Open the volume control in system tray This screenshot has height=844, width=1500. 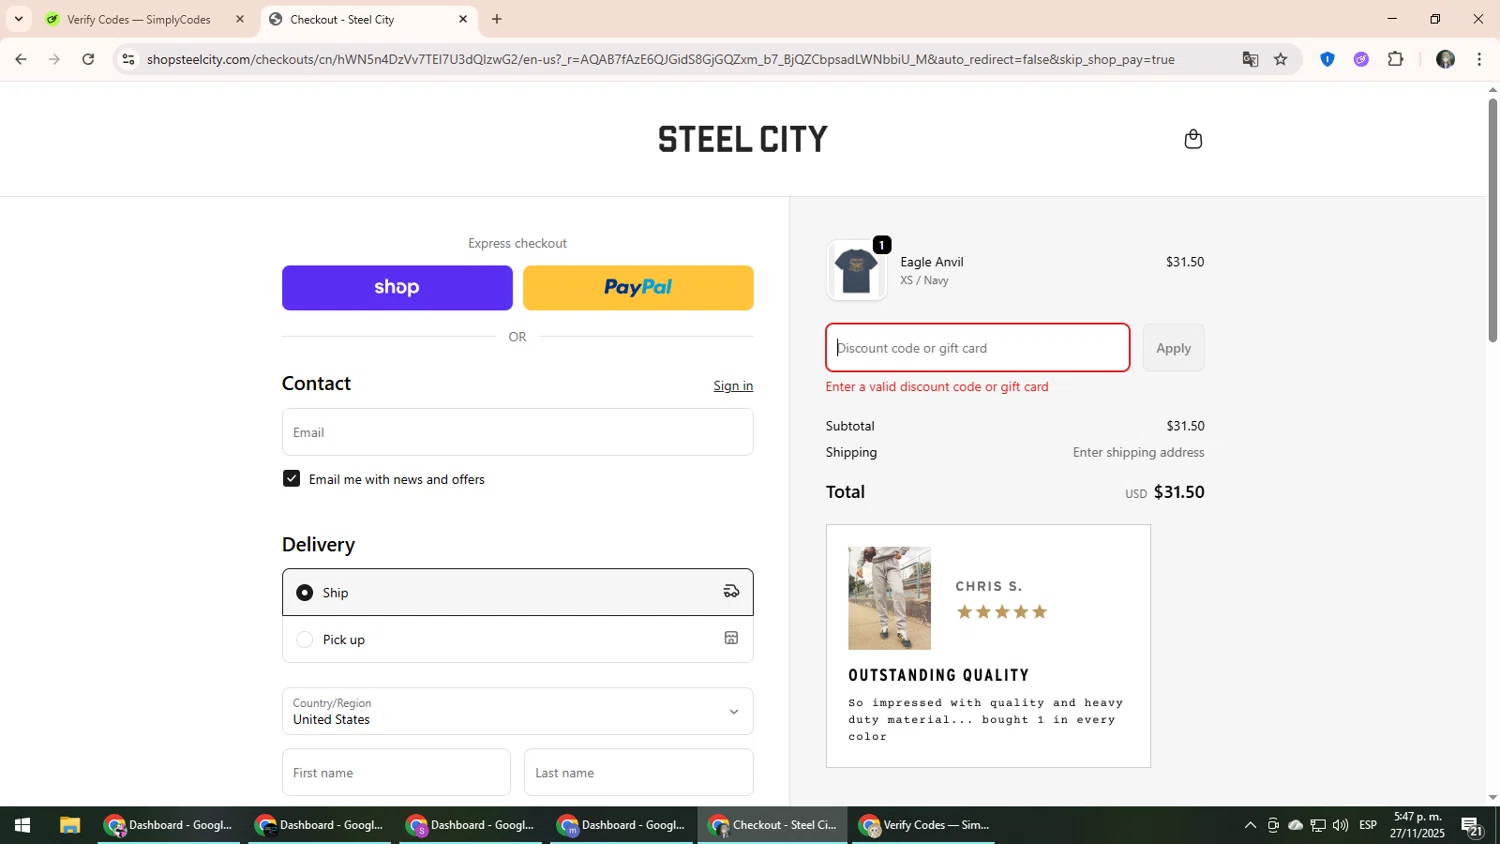point(1340,825)
